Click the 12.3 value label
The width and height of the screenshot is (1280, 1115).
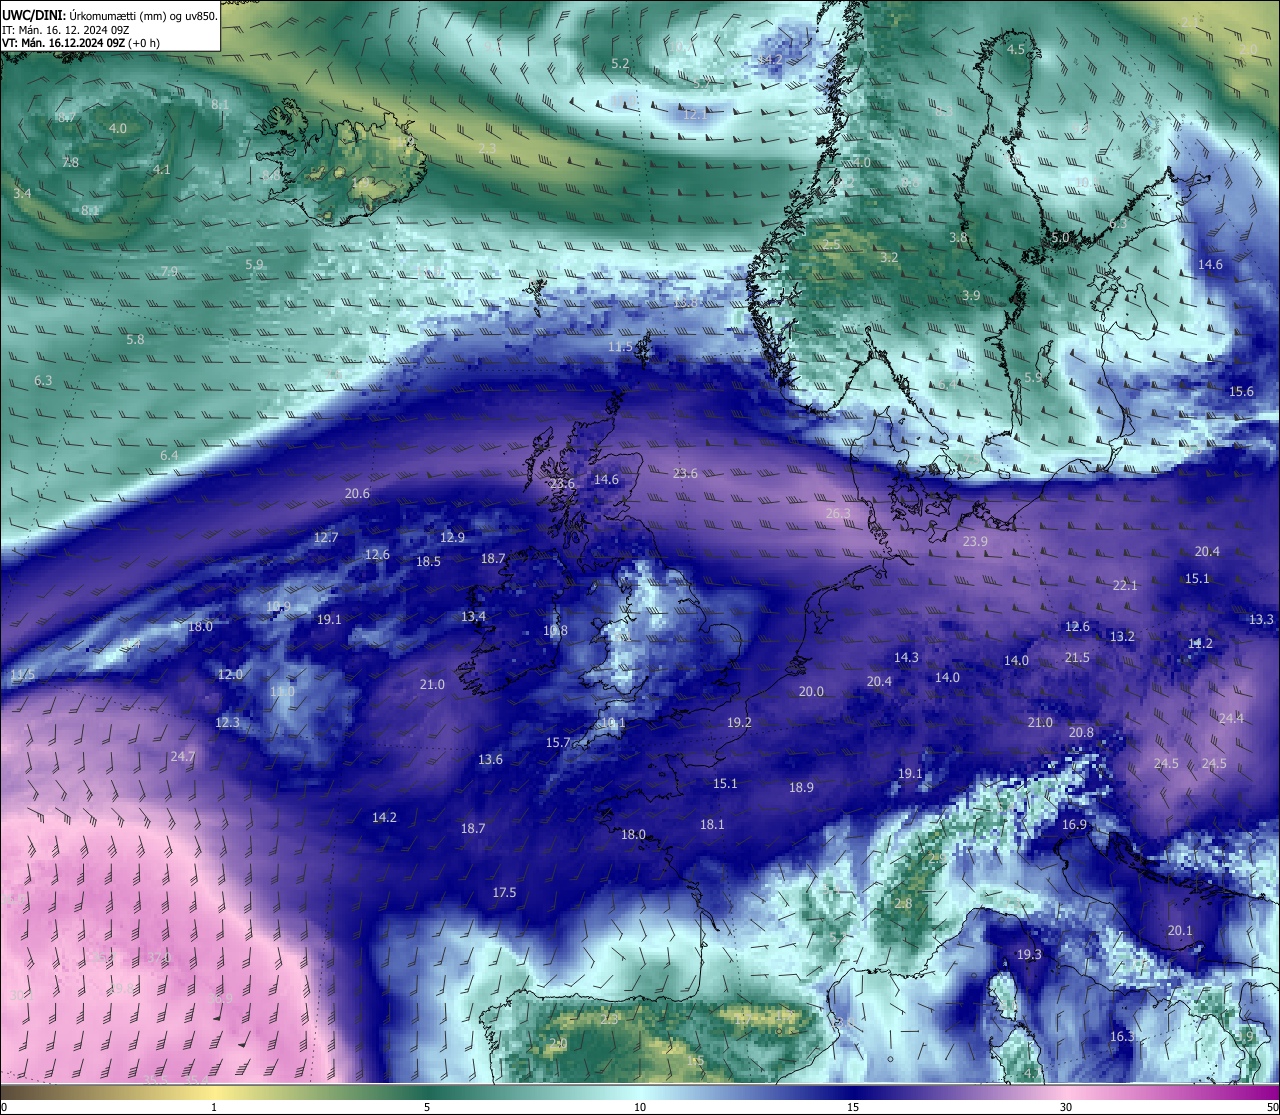point(227,723)
